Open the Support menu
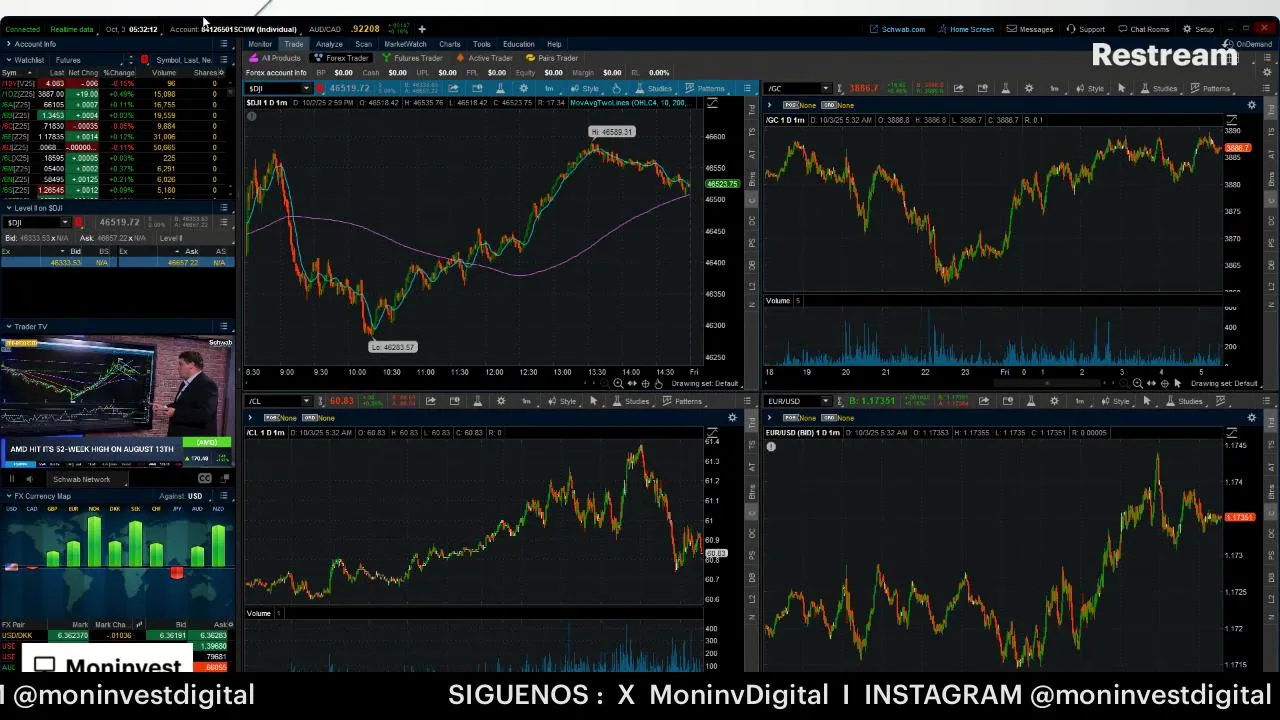Viewport: 1280px width, 720px height. click(x=1086, y=29)
